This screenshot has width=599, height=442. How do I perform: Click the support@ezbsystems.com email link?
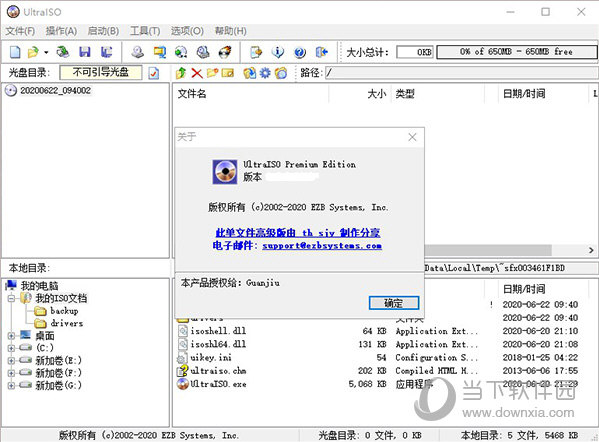pyautogui.click(x=322, y=246)
